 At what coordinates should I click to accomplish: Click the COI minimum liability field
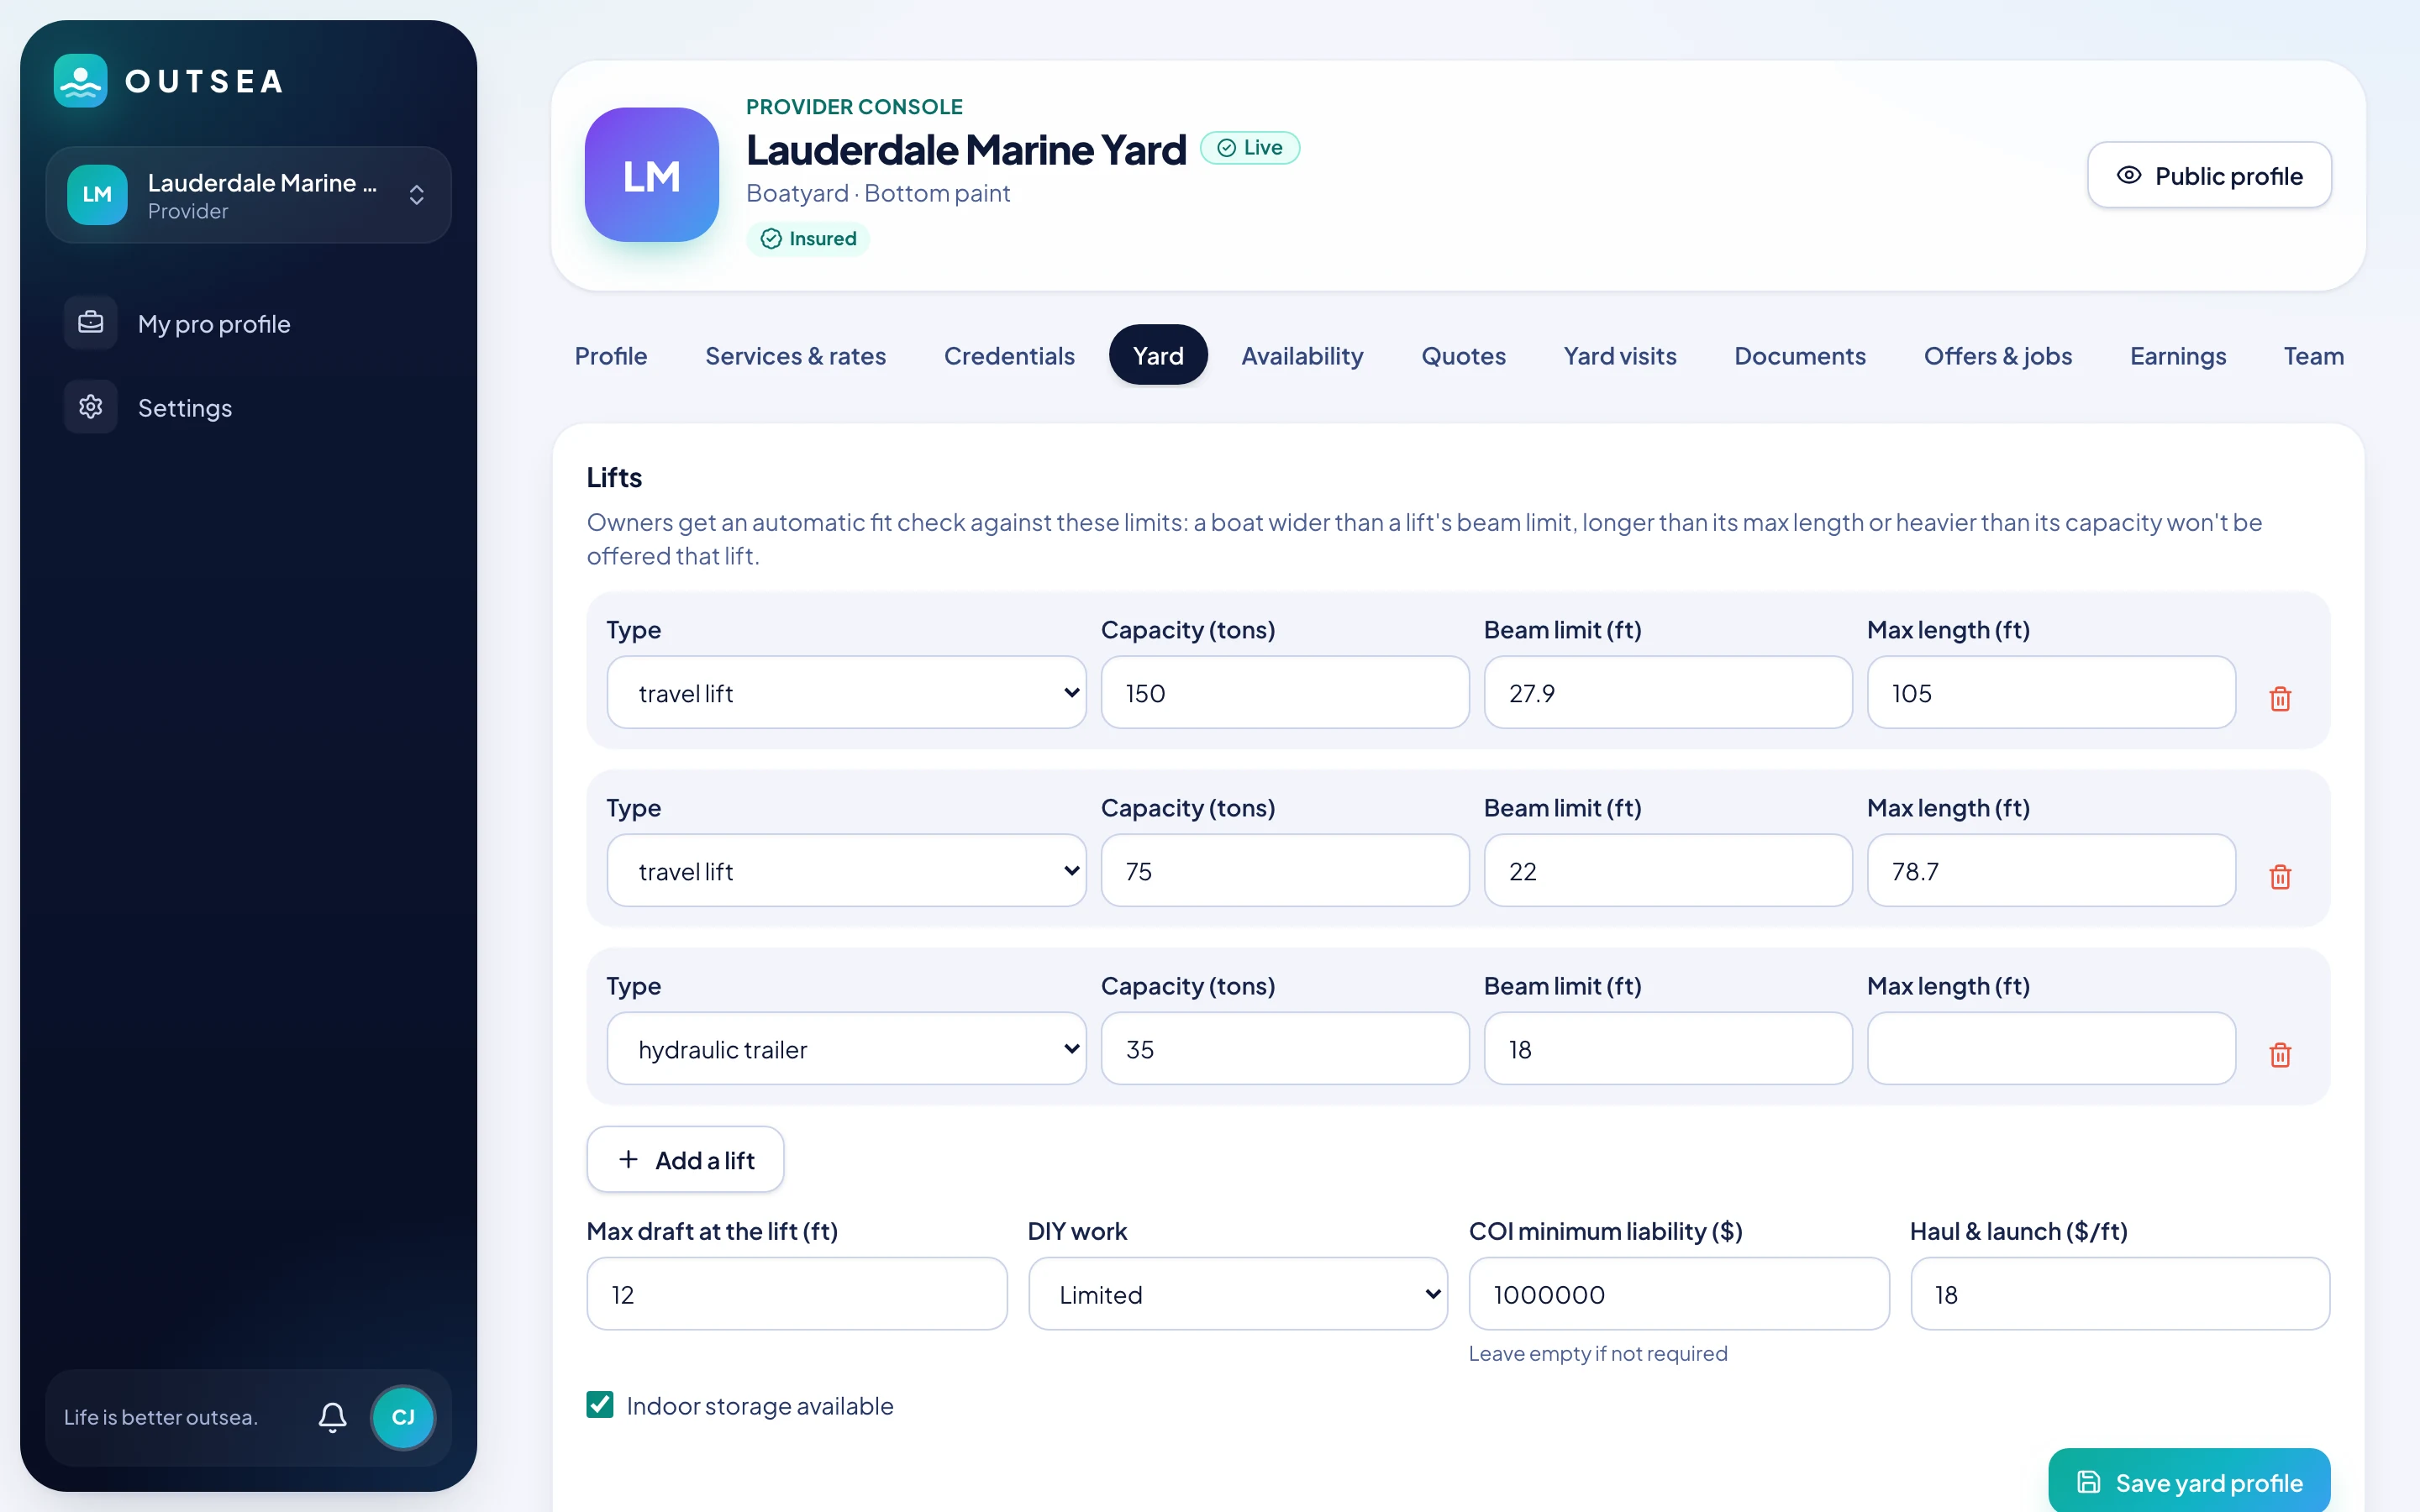coord(1679,1294)
